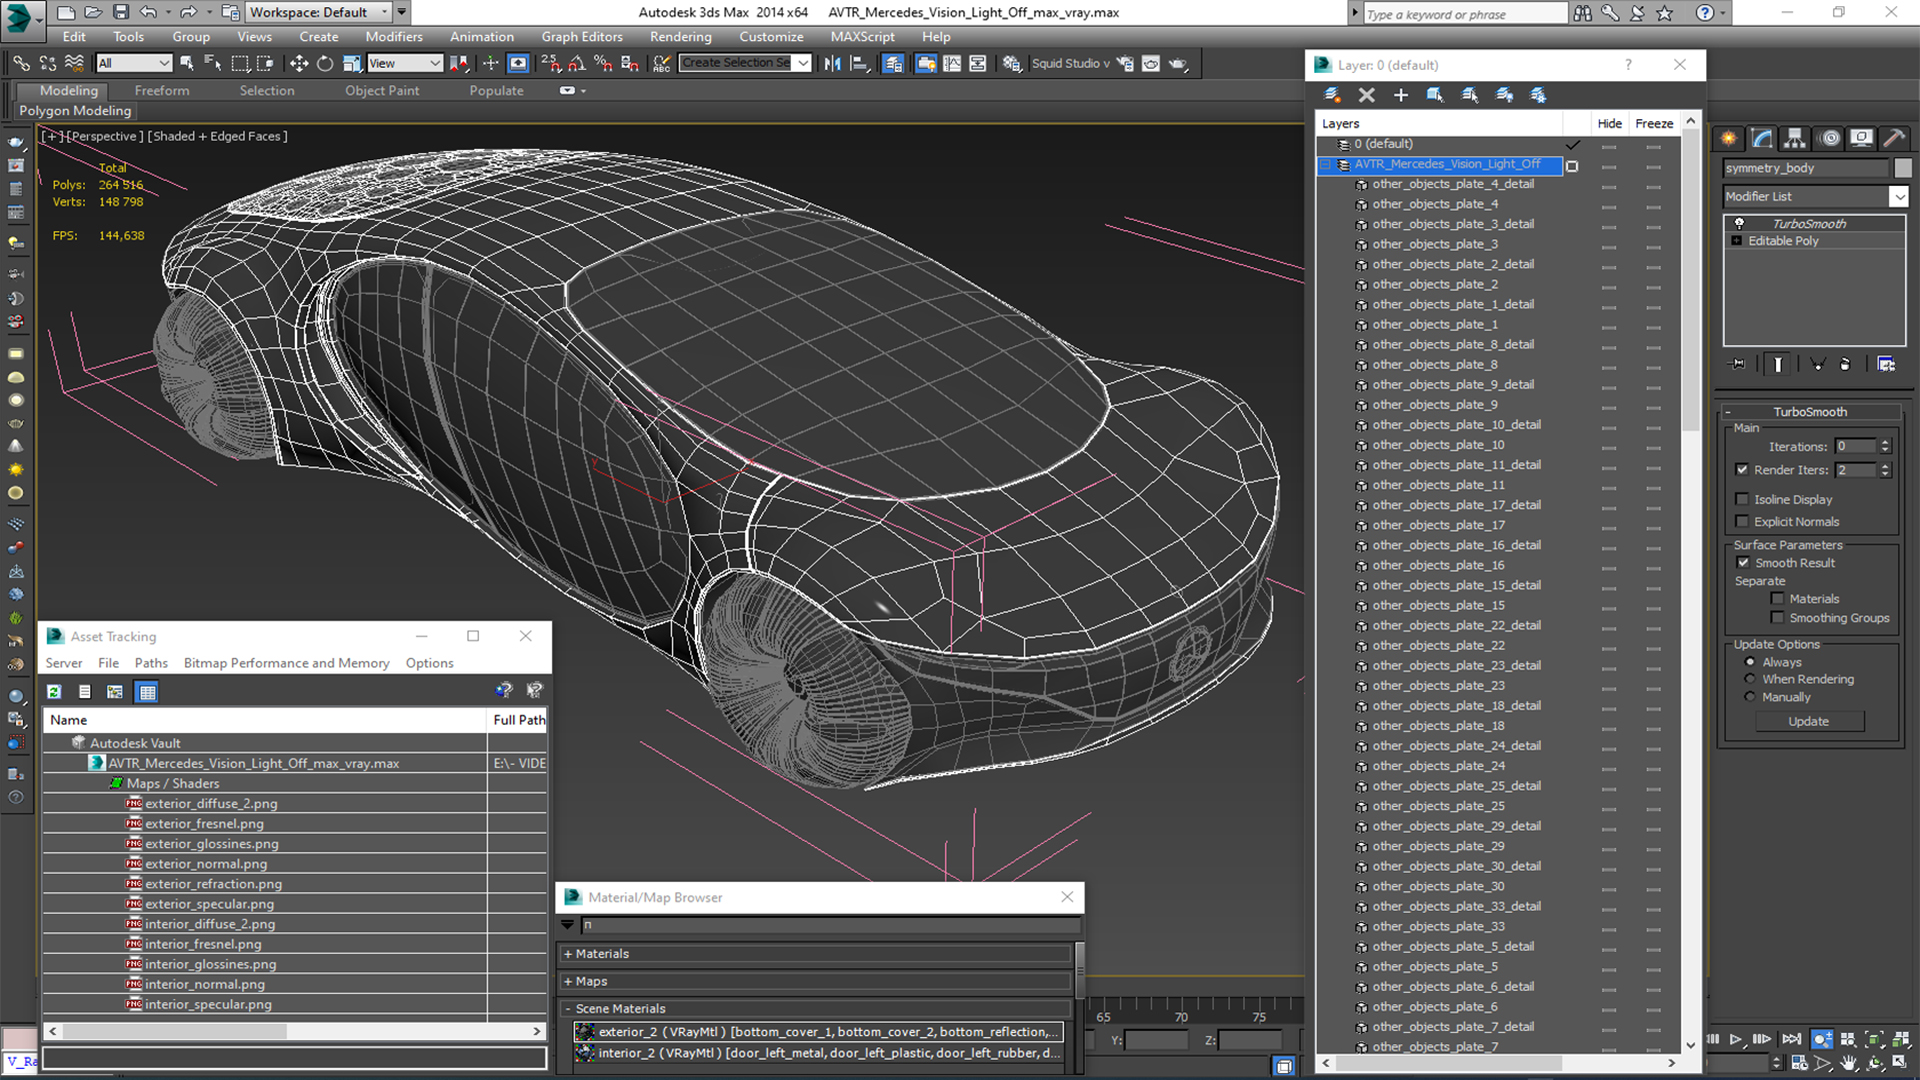Switch to the Freeform ribbon tab
The height and width of the screenshot is (1080, 1920).
pos(162,90)
